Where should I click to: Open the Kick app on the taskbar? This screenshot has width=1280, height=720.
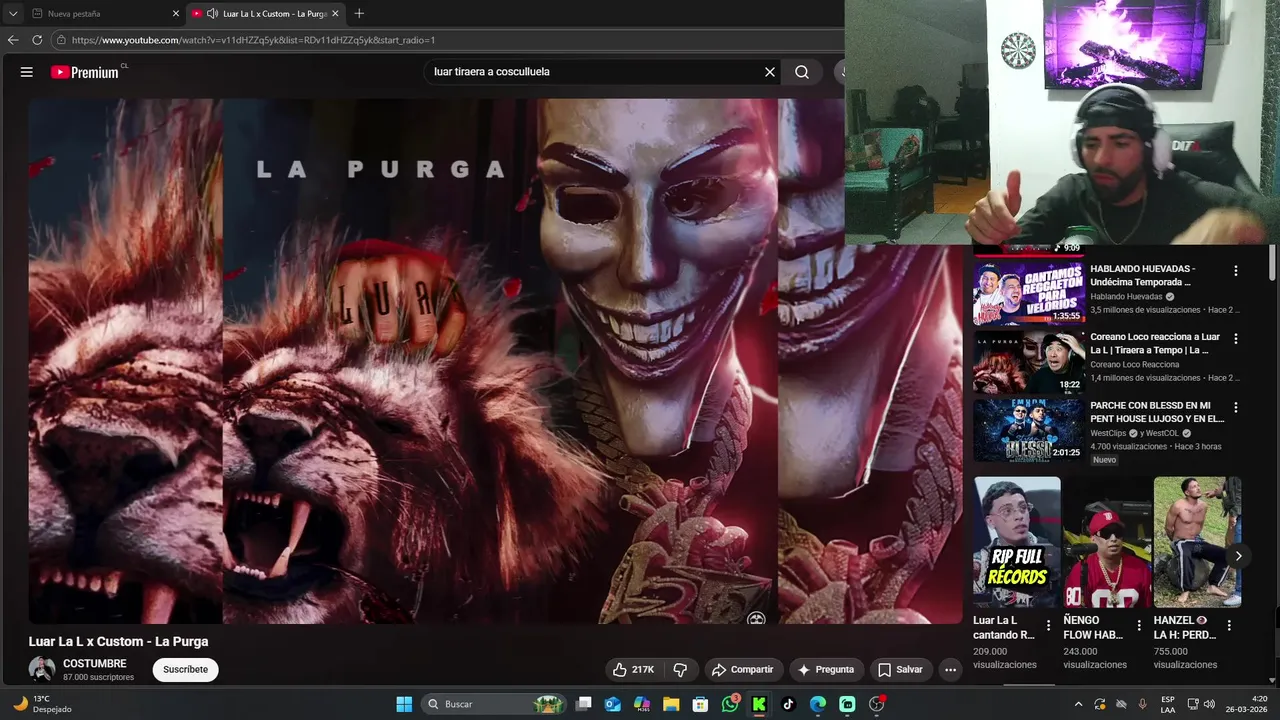[759, 704]
